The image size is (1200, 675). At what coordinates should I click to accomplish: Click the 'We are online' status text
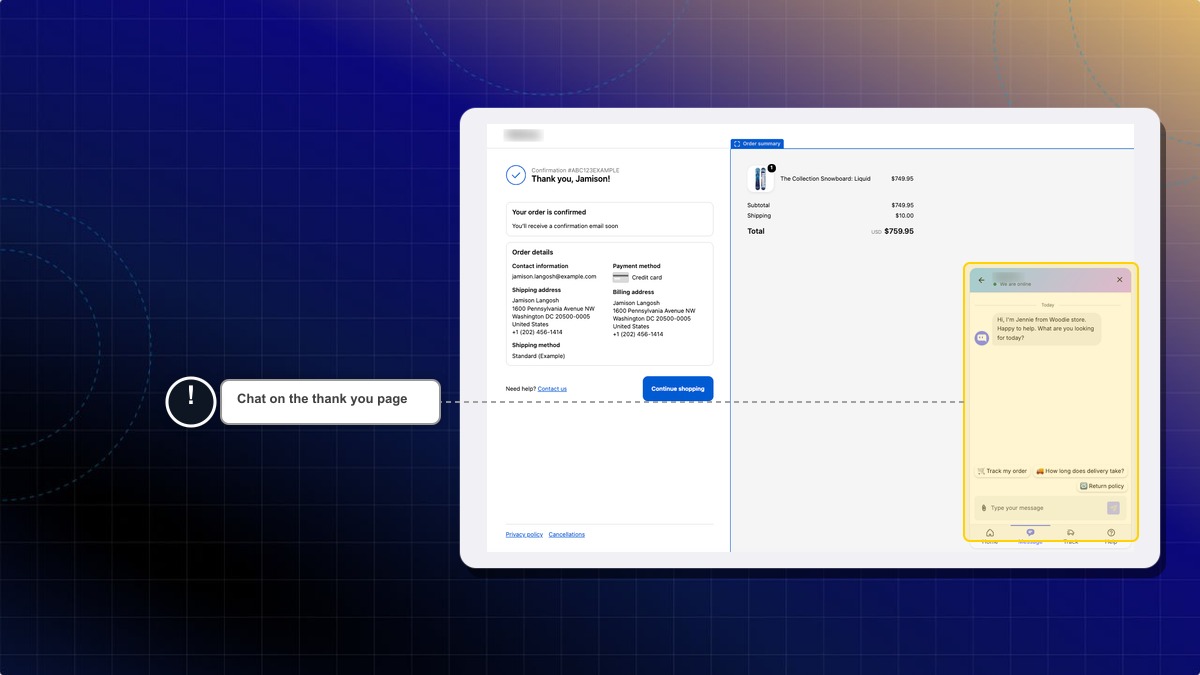click(1015, 285)
